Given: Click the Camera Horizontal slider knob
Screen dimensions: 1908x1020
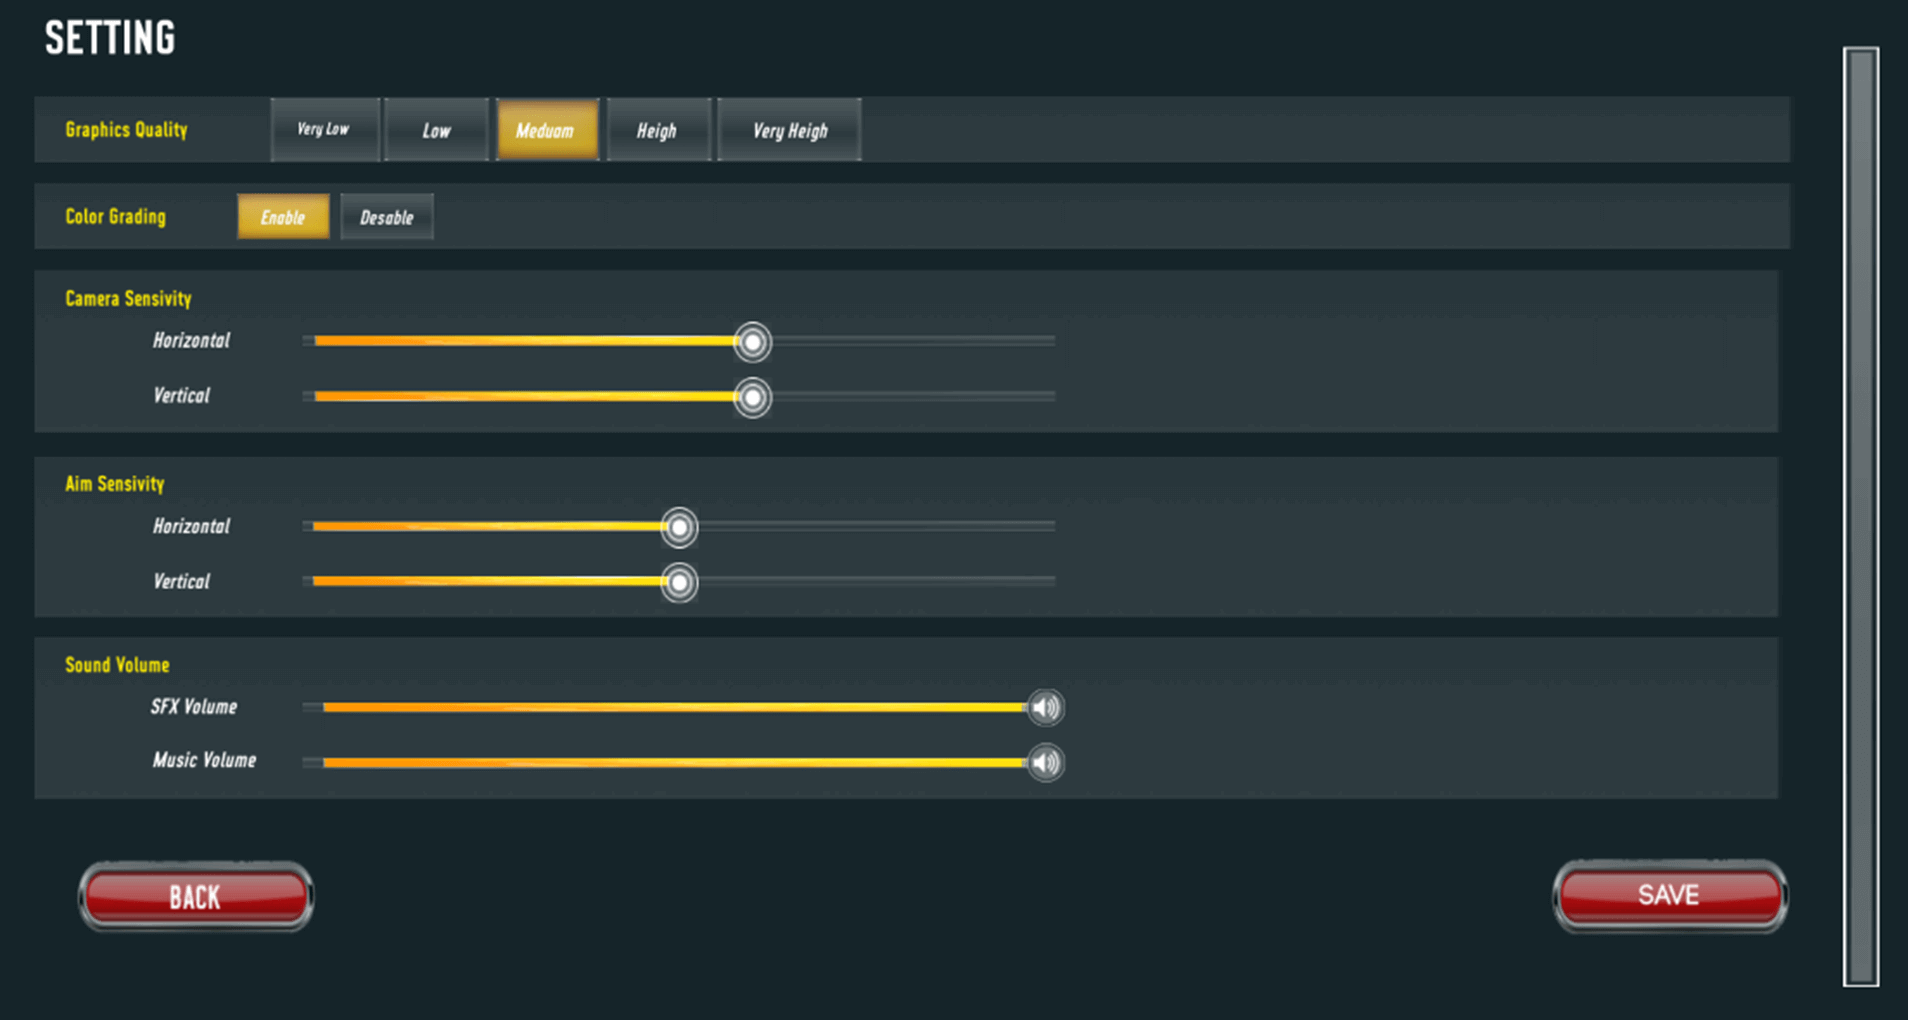Looking at the screenshot, I should point(752,342).
